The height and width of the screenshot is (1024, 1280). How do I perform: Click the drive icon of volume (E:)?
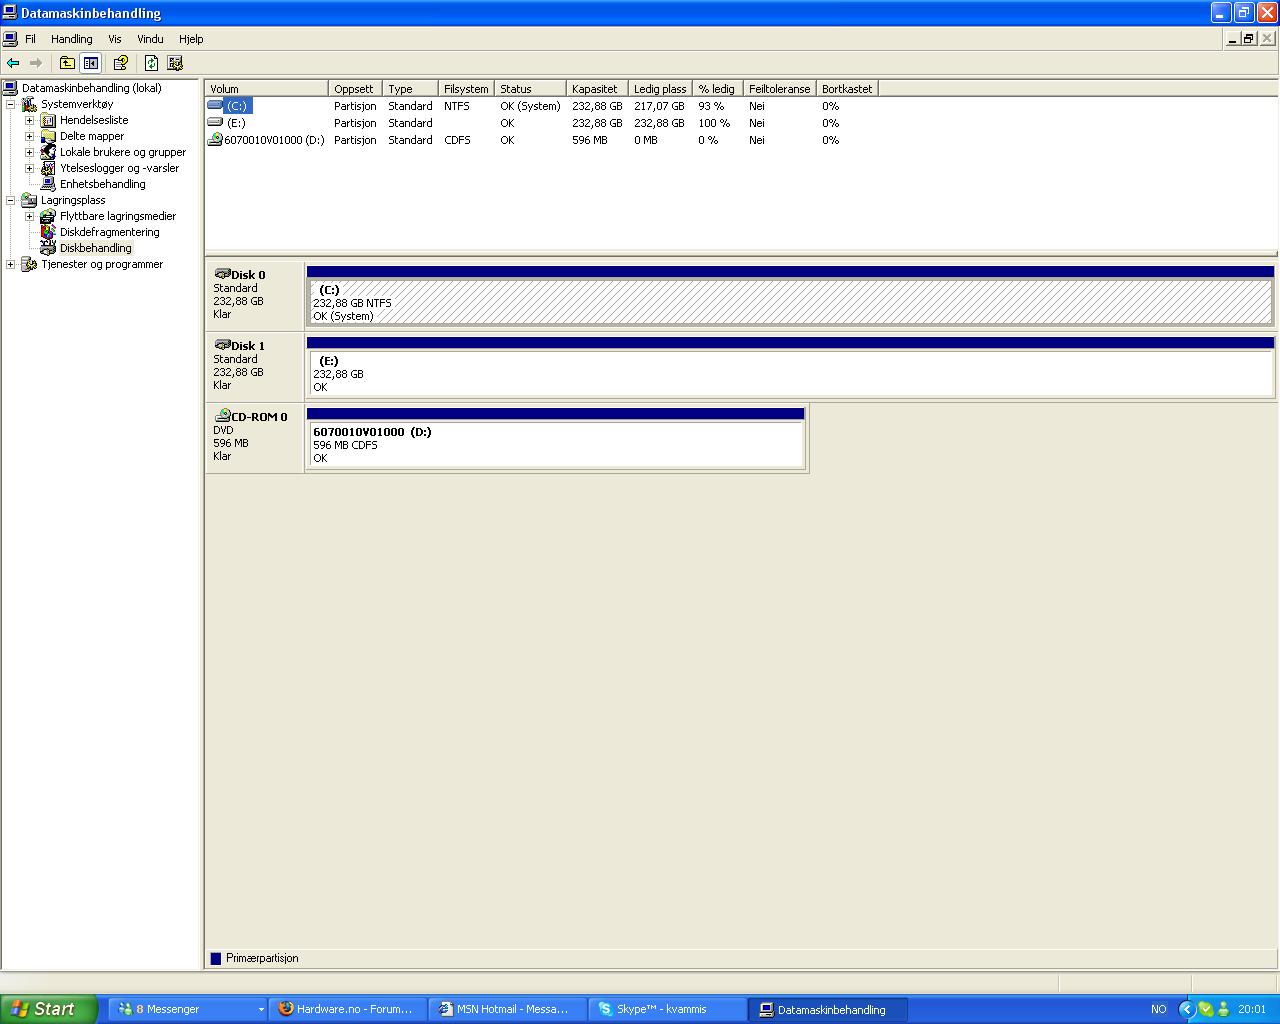[x=215, y=122]
